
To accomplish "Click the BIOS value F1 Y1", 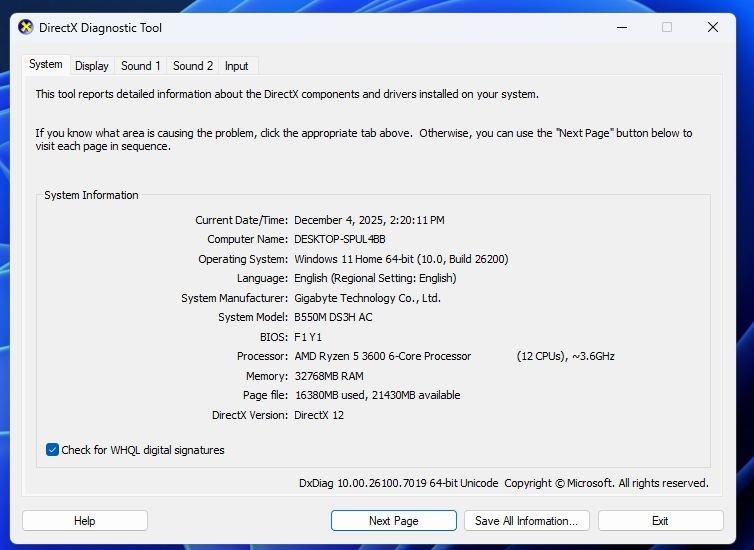I will (308, 337).
